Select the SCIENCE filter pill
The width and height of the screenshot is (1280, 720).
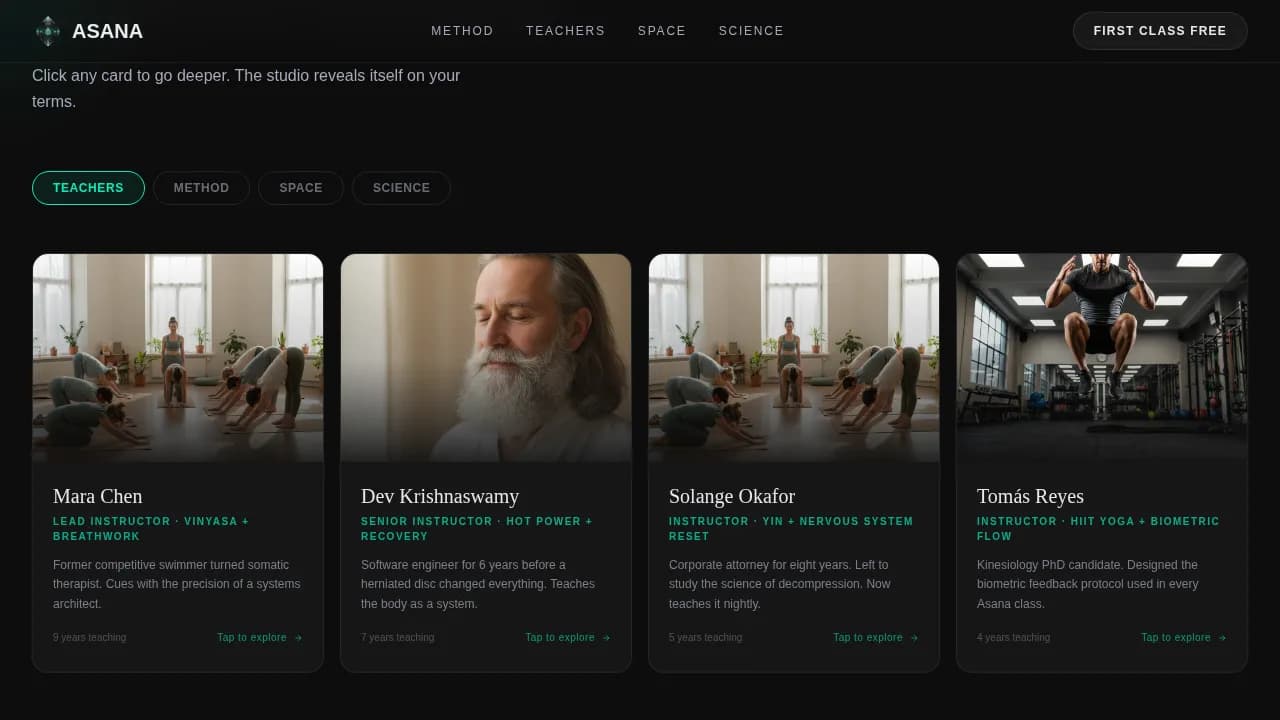[401, 188]
